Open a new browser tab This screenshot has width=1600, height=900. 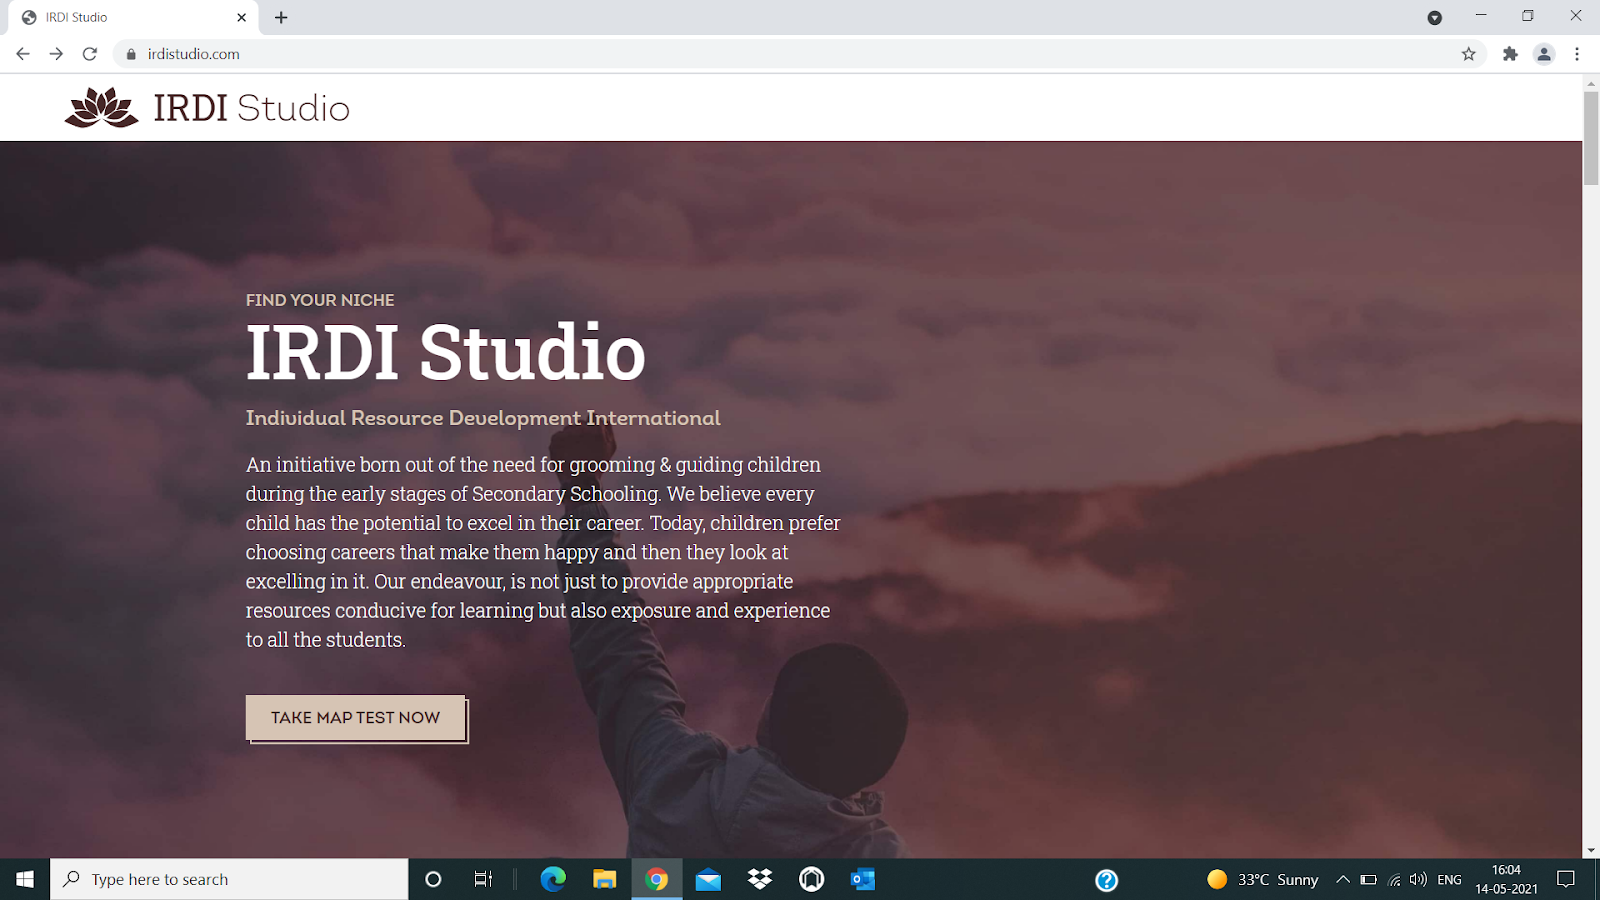(x=281, y=17)
